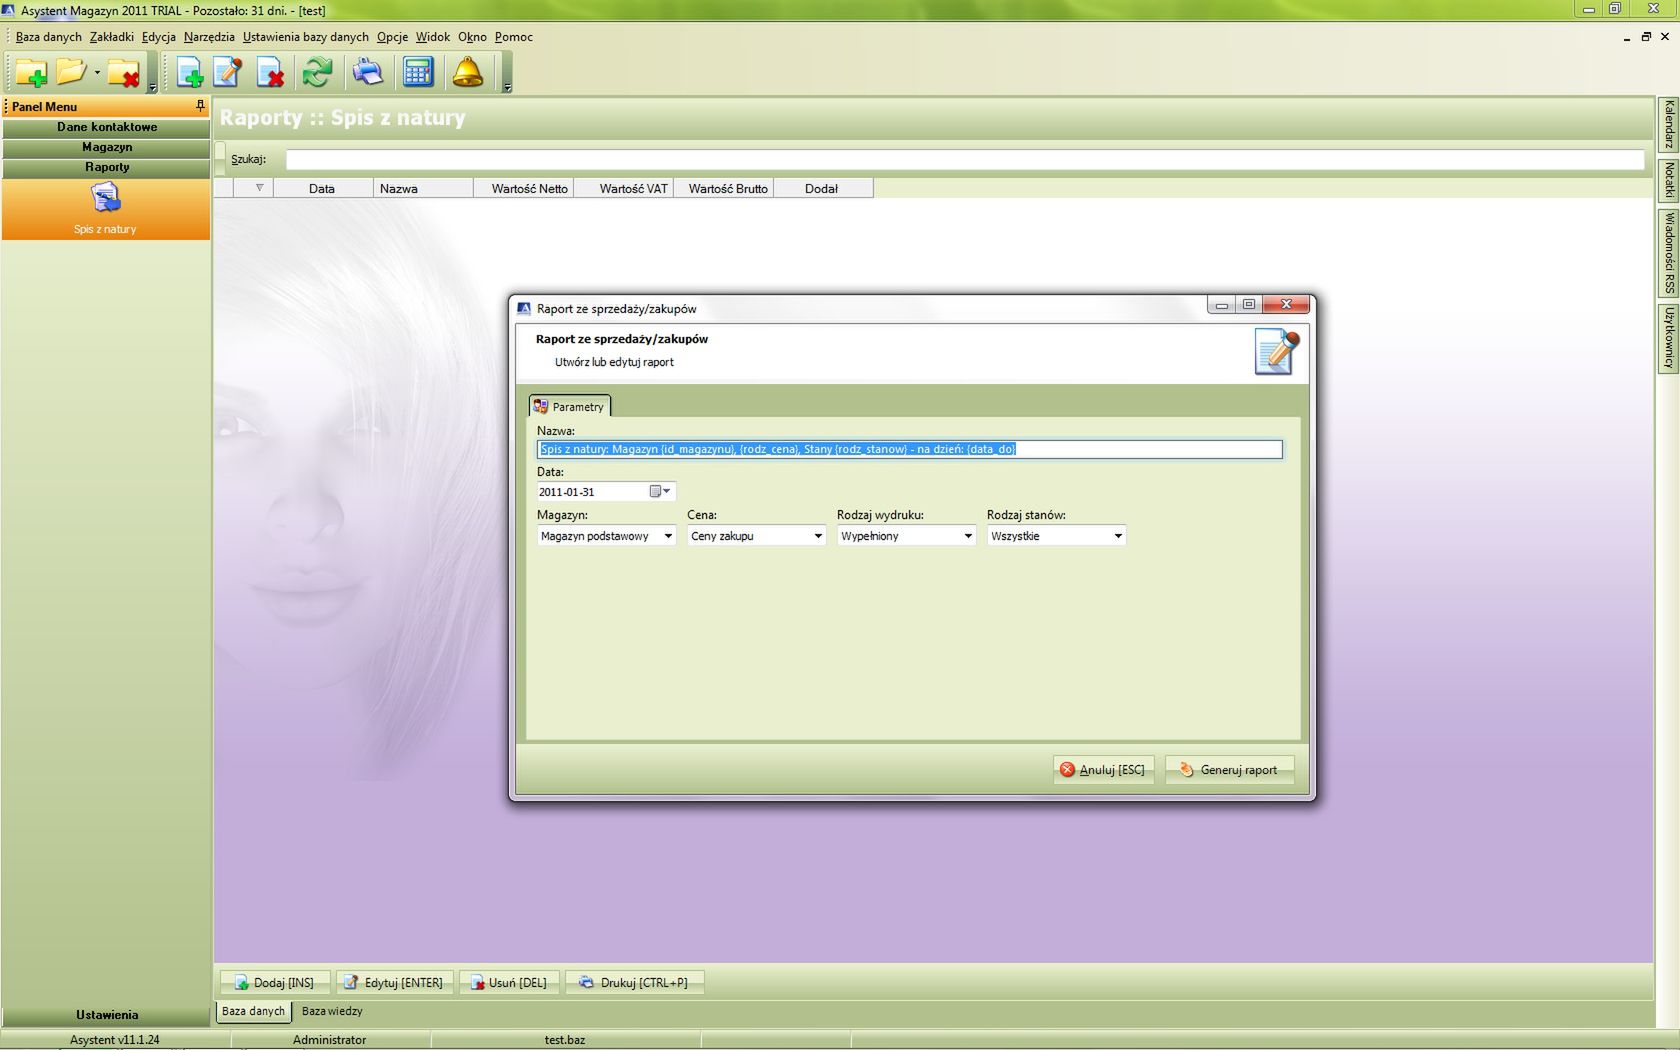Open the Wiadomości RSS side tab

coord(1668,253)
